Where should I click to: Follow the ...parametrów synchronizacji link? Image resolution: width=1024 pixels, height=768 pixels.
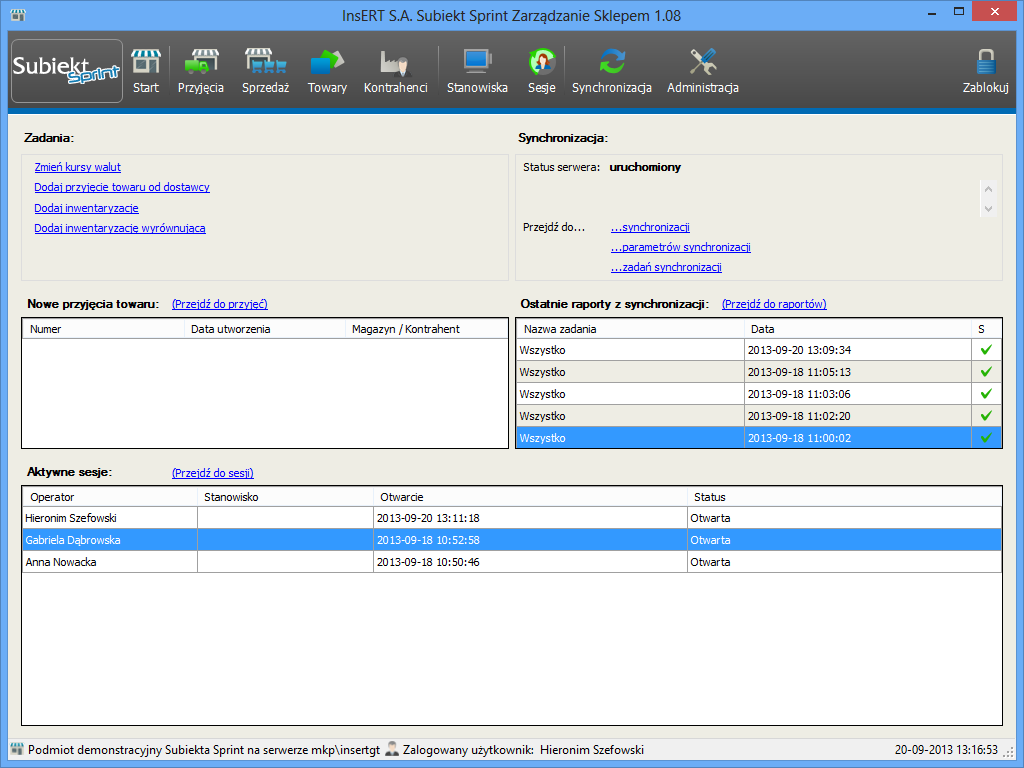[680, 247]
